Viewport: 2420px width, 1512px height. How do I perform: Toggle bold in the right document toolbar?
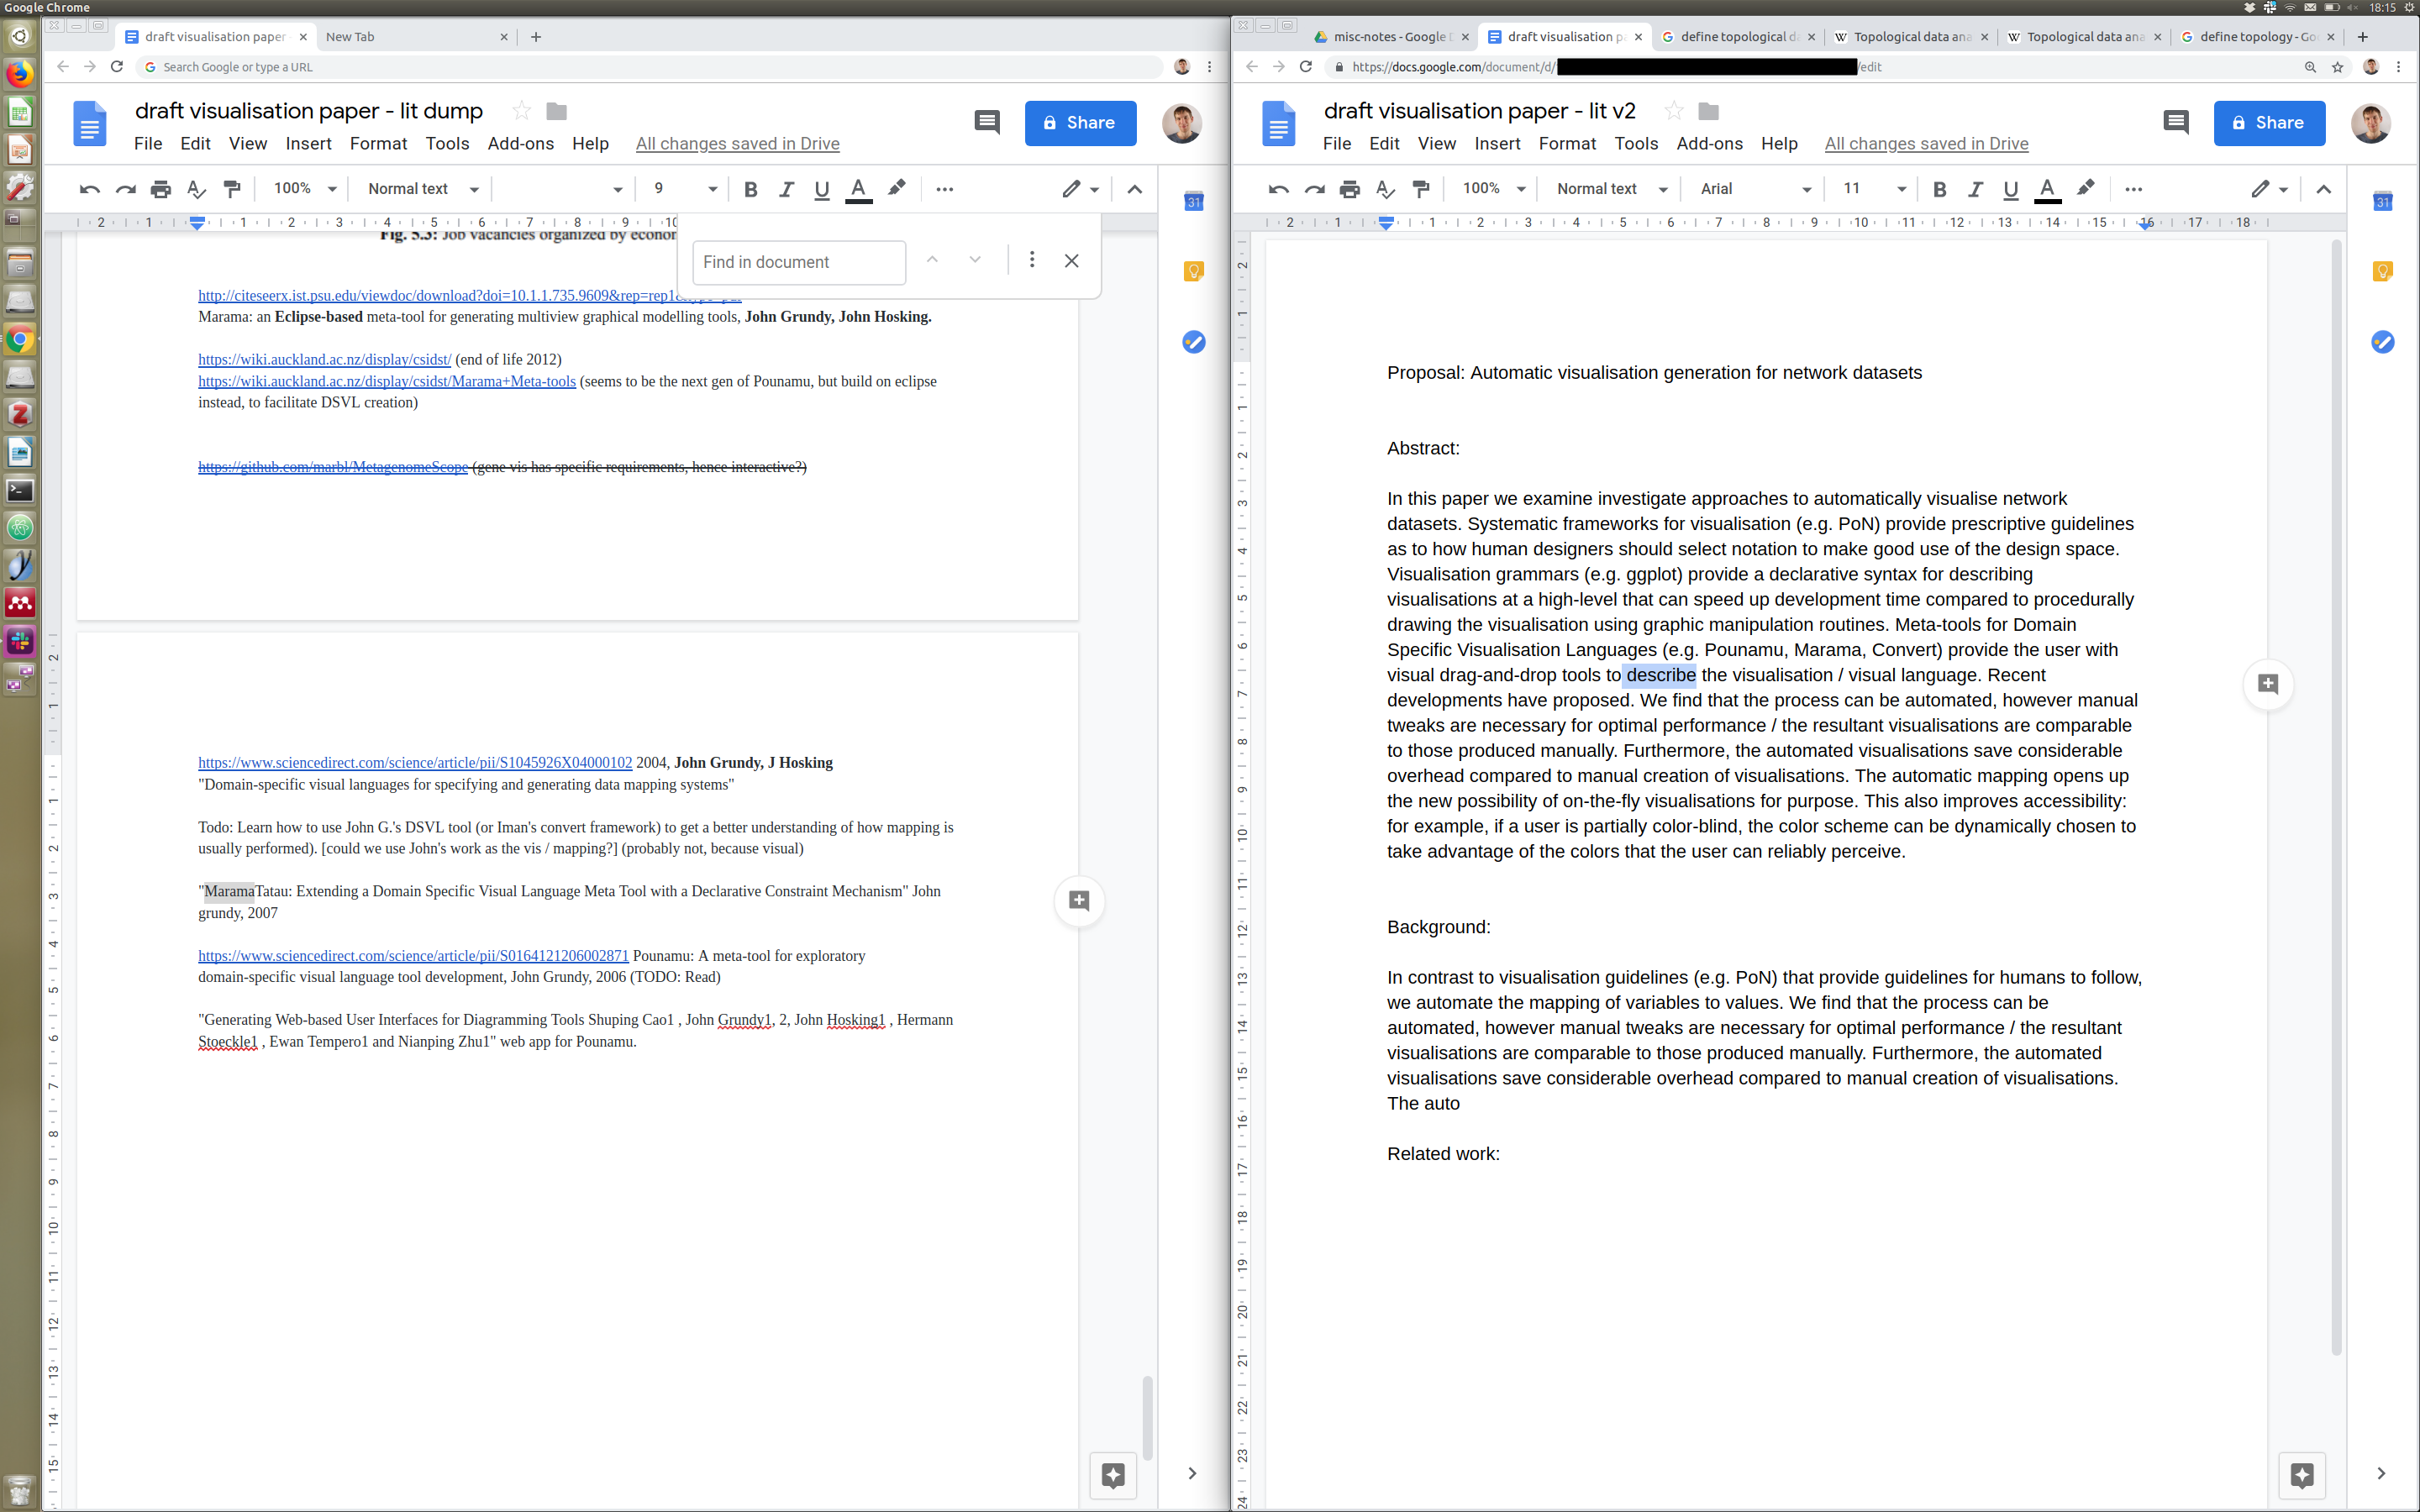[1939, 189]
